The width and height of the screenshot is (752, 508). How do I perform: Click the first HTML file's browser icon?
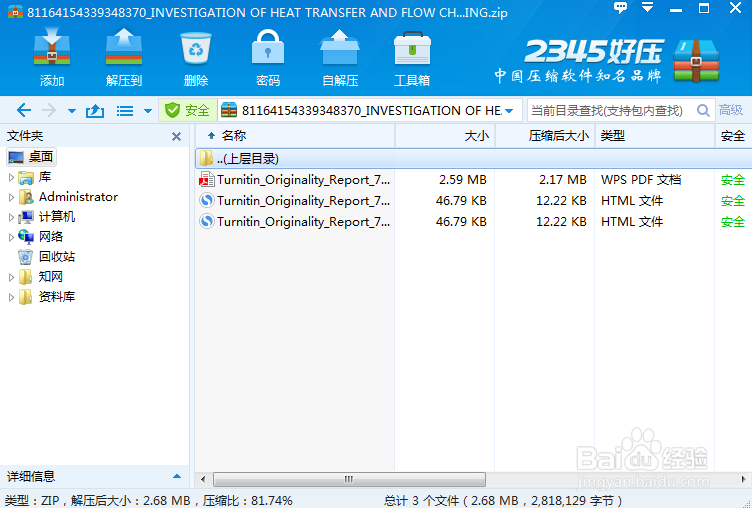207,201
